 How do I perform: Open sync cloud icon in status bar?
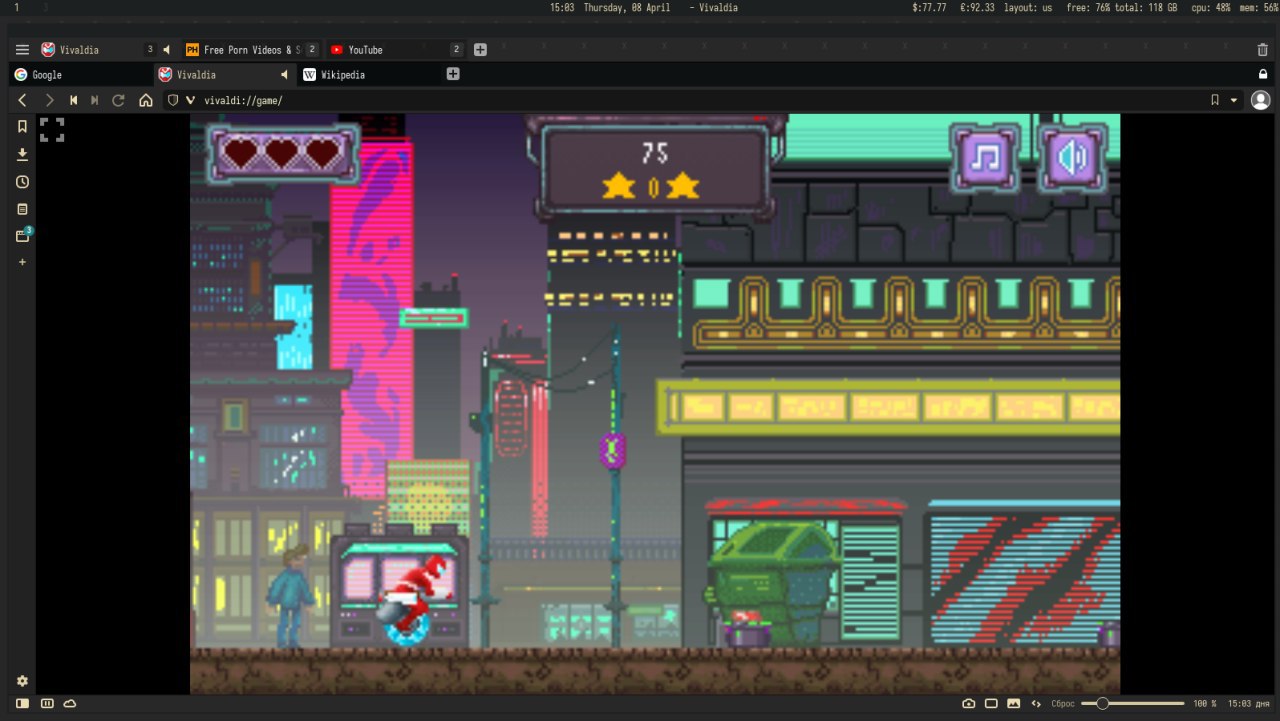click(69, 704)
